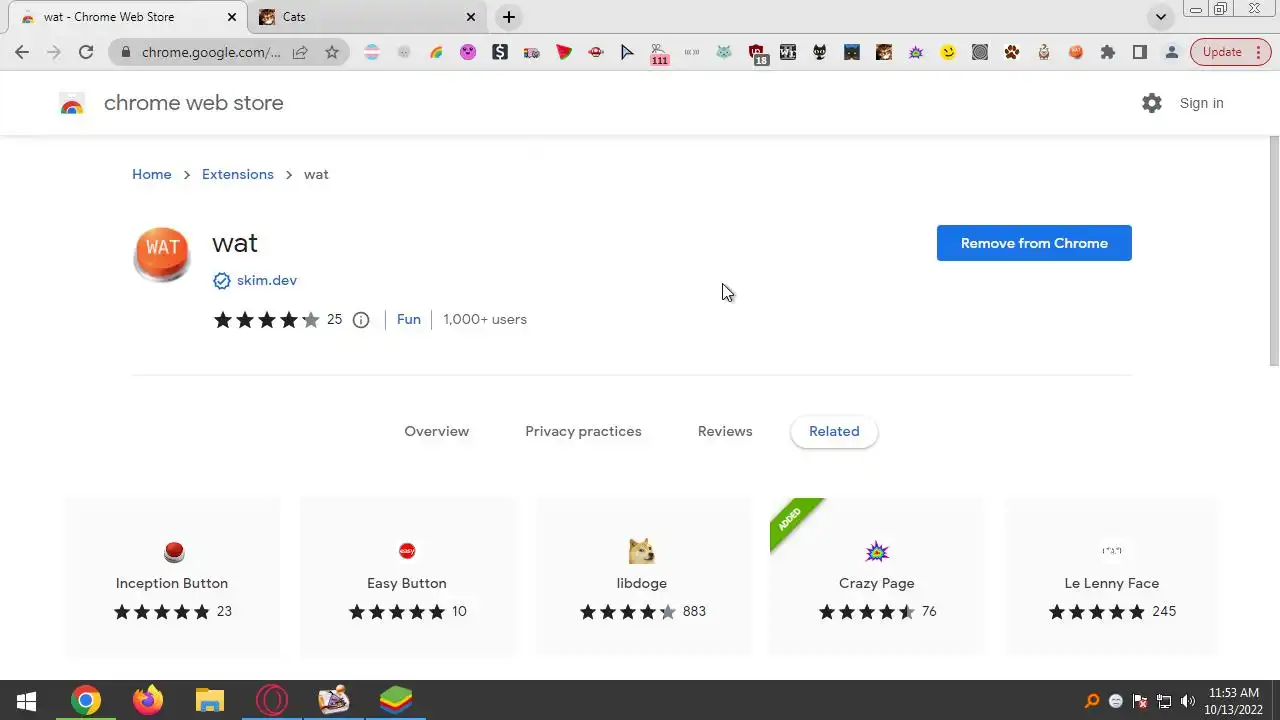This screenshot has height=720, width=1280.
Task: Open the Crazy Page extension card
Action: coord(877,578)
